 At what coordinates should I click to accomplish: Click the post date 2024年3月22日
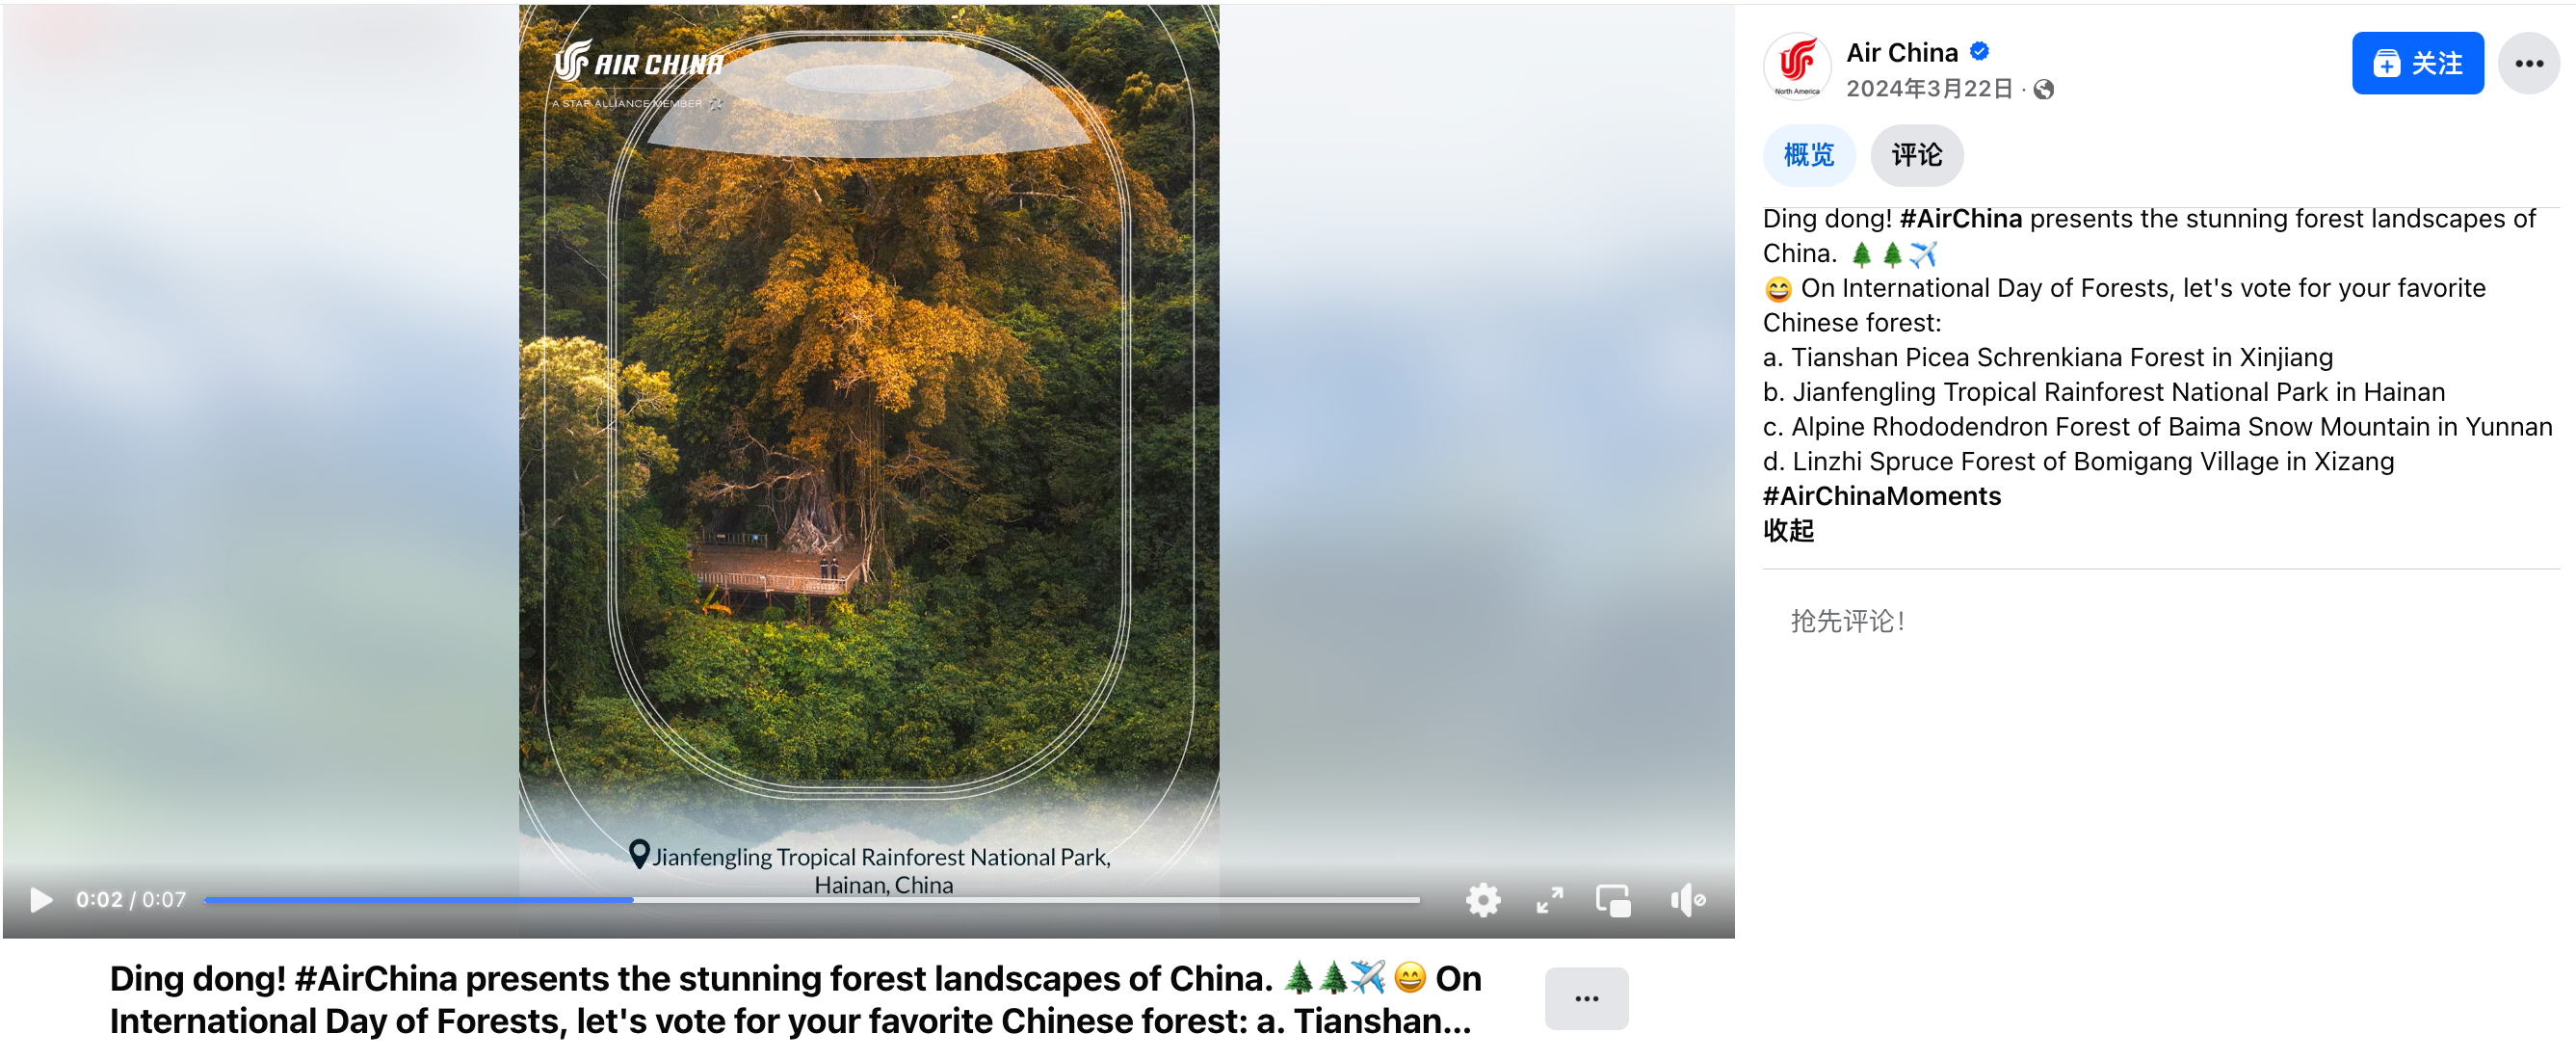(x=1928, y=89)
